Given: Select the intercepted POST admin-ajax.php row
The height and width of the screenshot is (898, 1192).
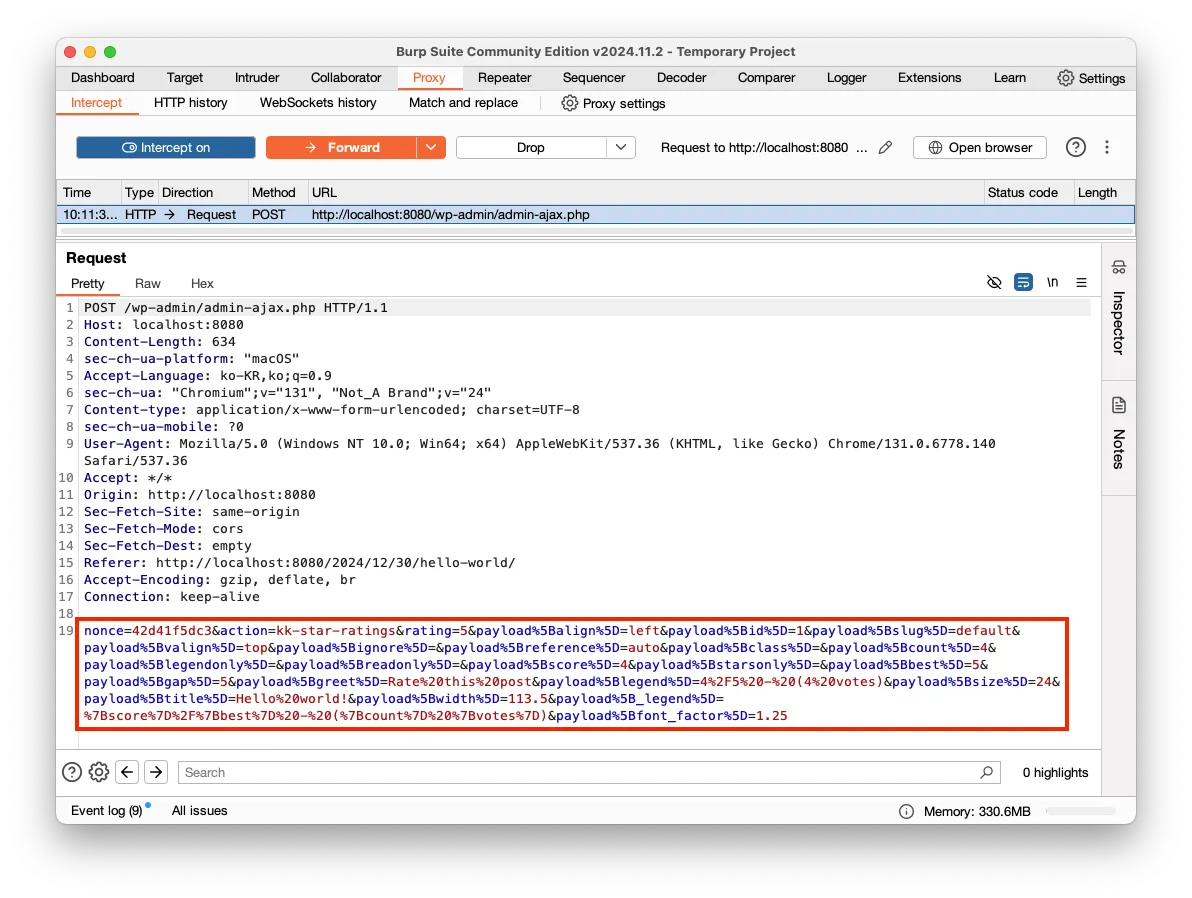Looking at the screenshot, I should (x=595, y=214).
